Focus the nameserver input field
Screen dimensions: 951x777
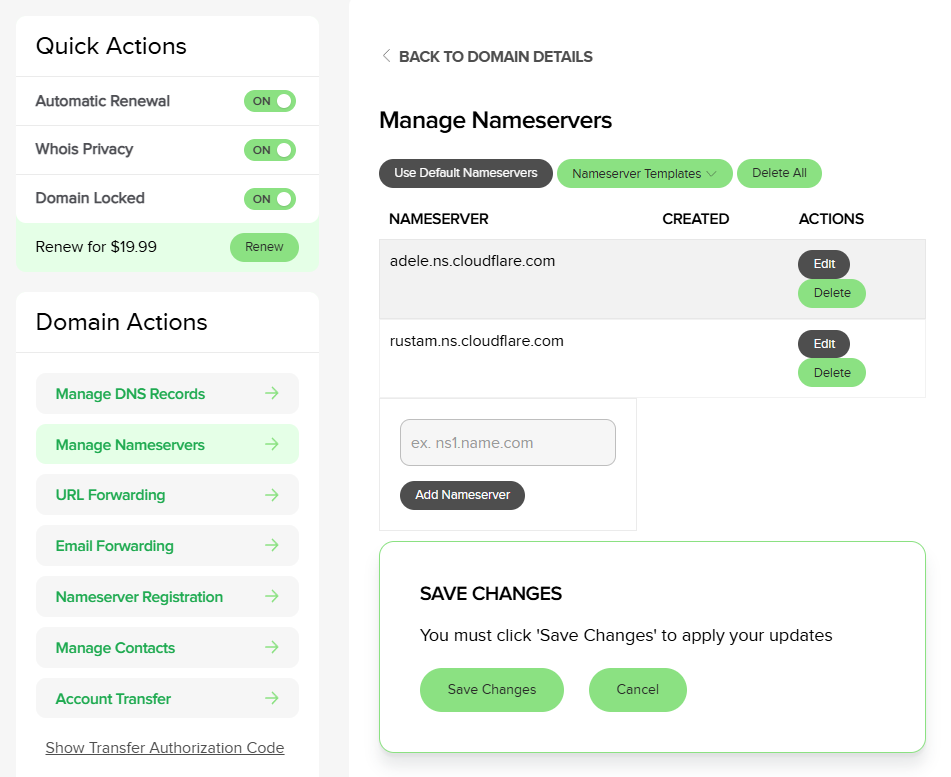507,443
